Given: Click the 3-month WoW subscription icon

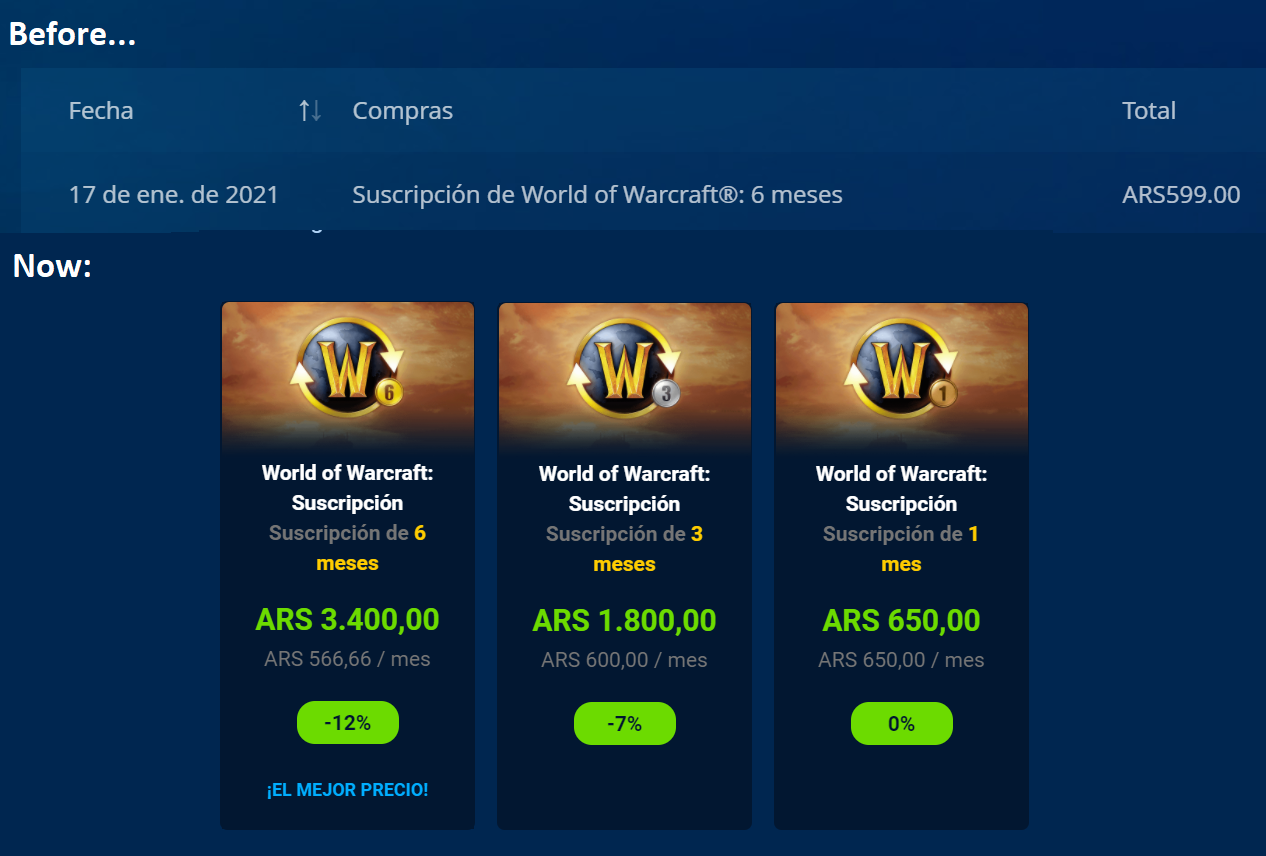Looking at the screenshot, I should click(x=624, y=365).
